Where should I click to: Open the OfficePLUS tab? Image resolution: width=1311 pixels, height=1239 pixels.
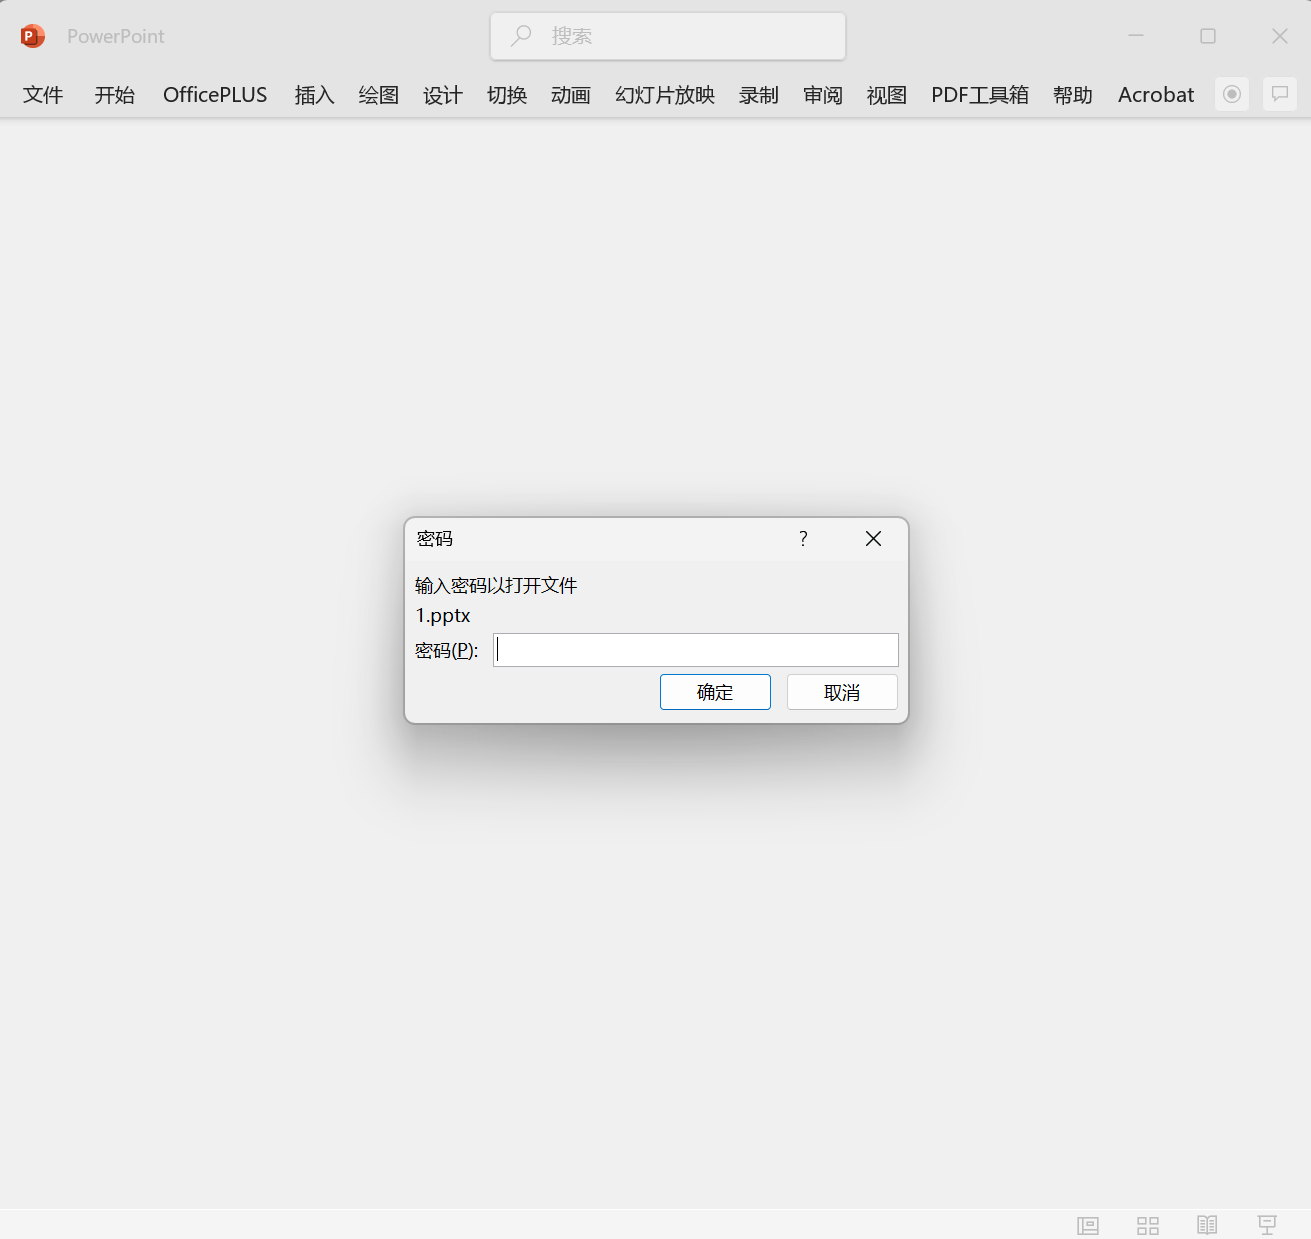tap(215, 95)
